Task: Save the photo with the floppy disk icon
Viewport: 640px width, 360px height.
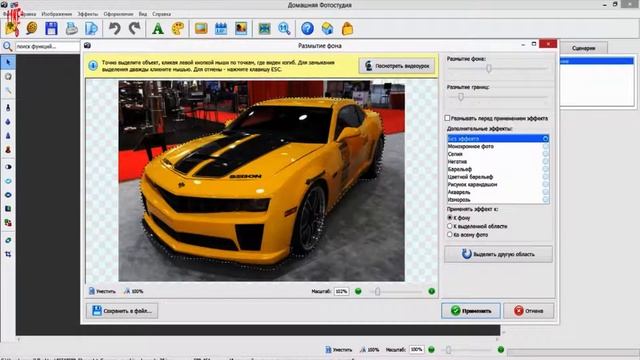Action: pos(51,29)
